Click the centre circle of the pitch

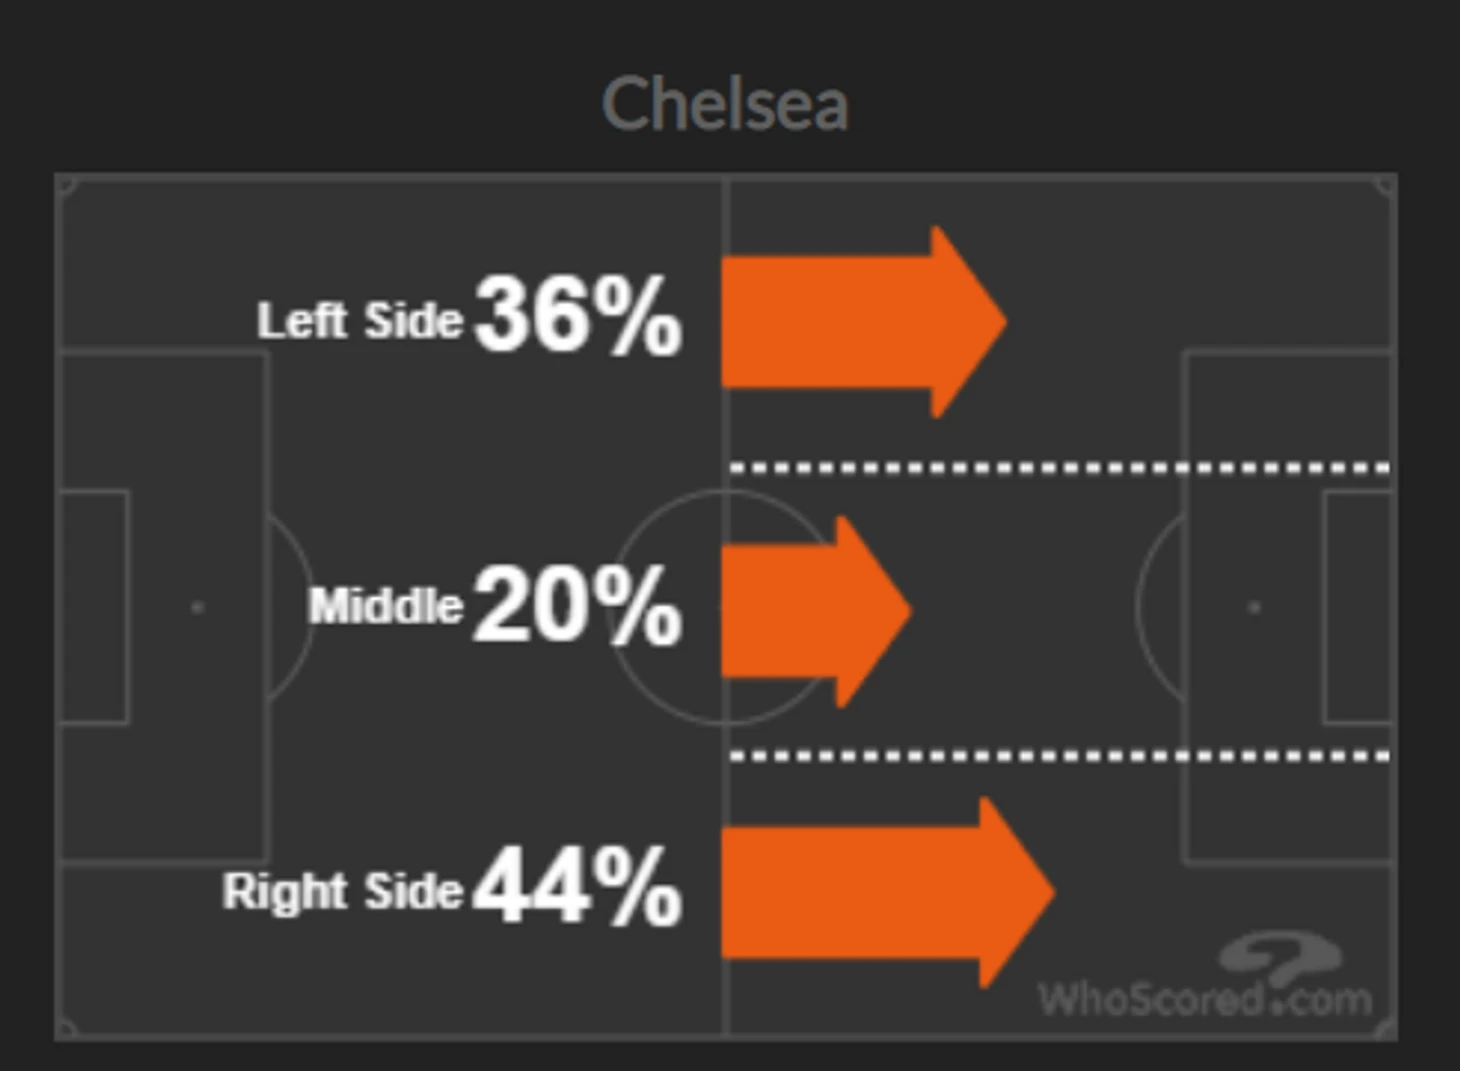(x=726, y=607)
